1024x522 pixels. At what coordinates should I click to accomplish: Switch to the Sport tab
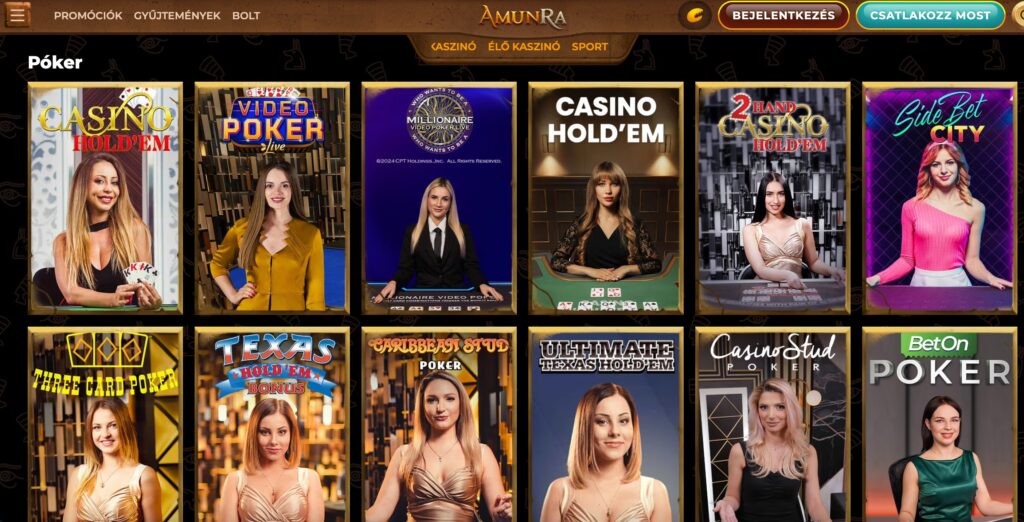[x=590, y=46]
